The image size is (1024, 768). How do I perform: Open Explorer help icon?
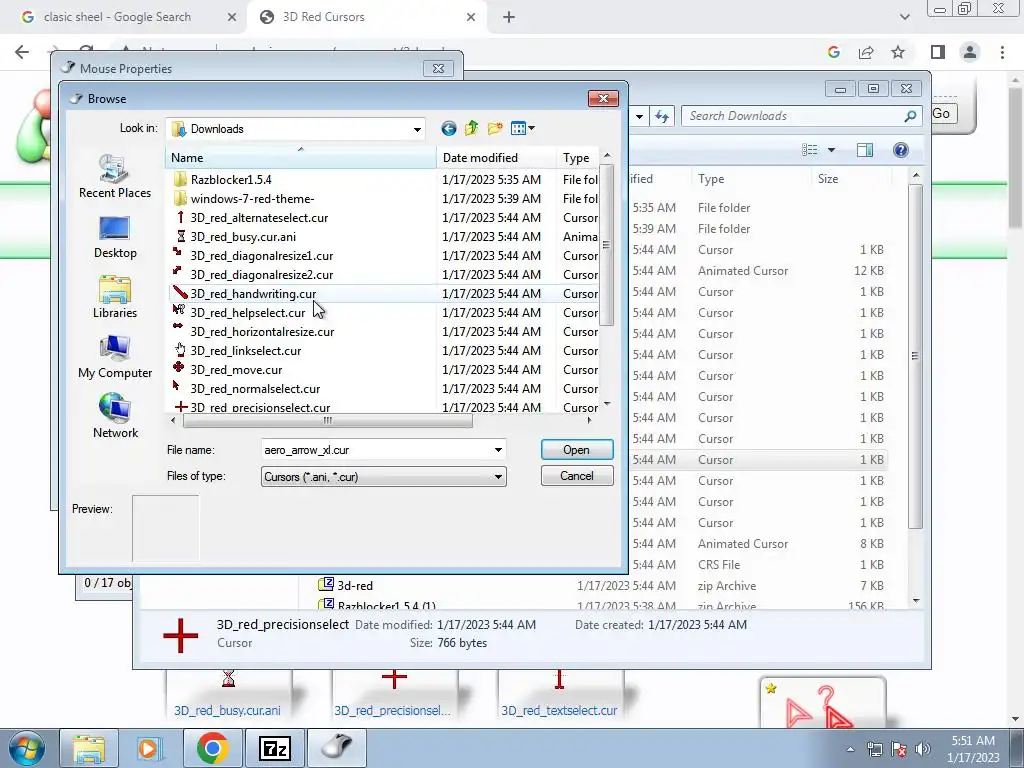click(x=901, y=150)
